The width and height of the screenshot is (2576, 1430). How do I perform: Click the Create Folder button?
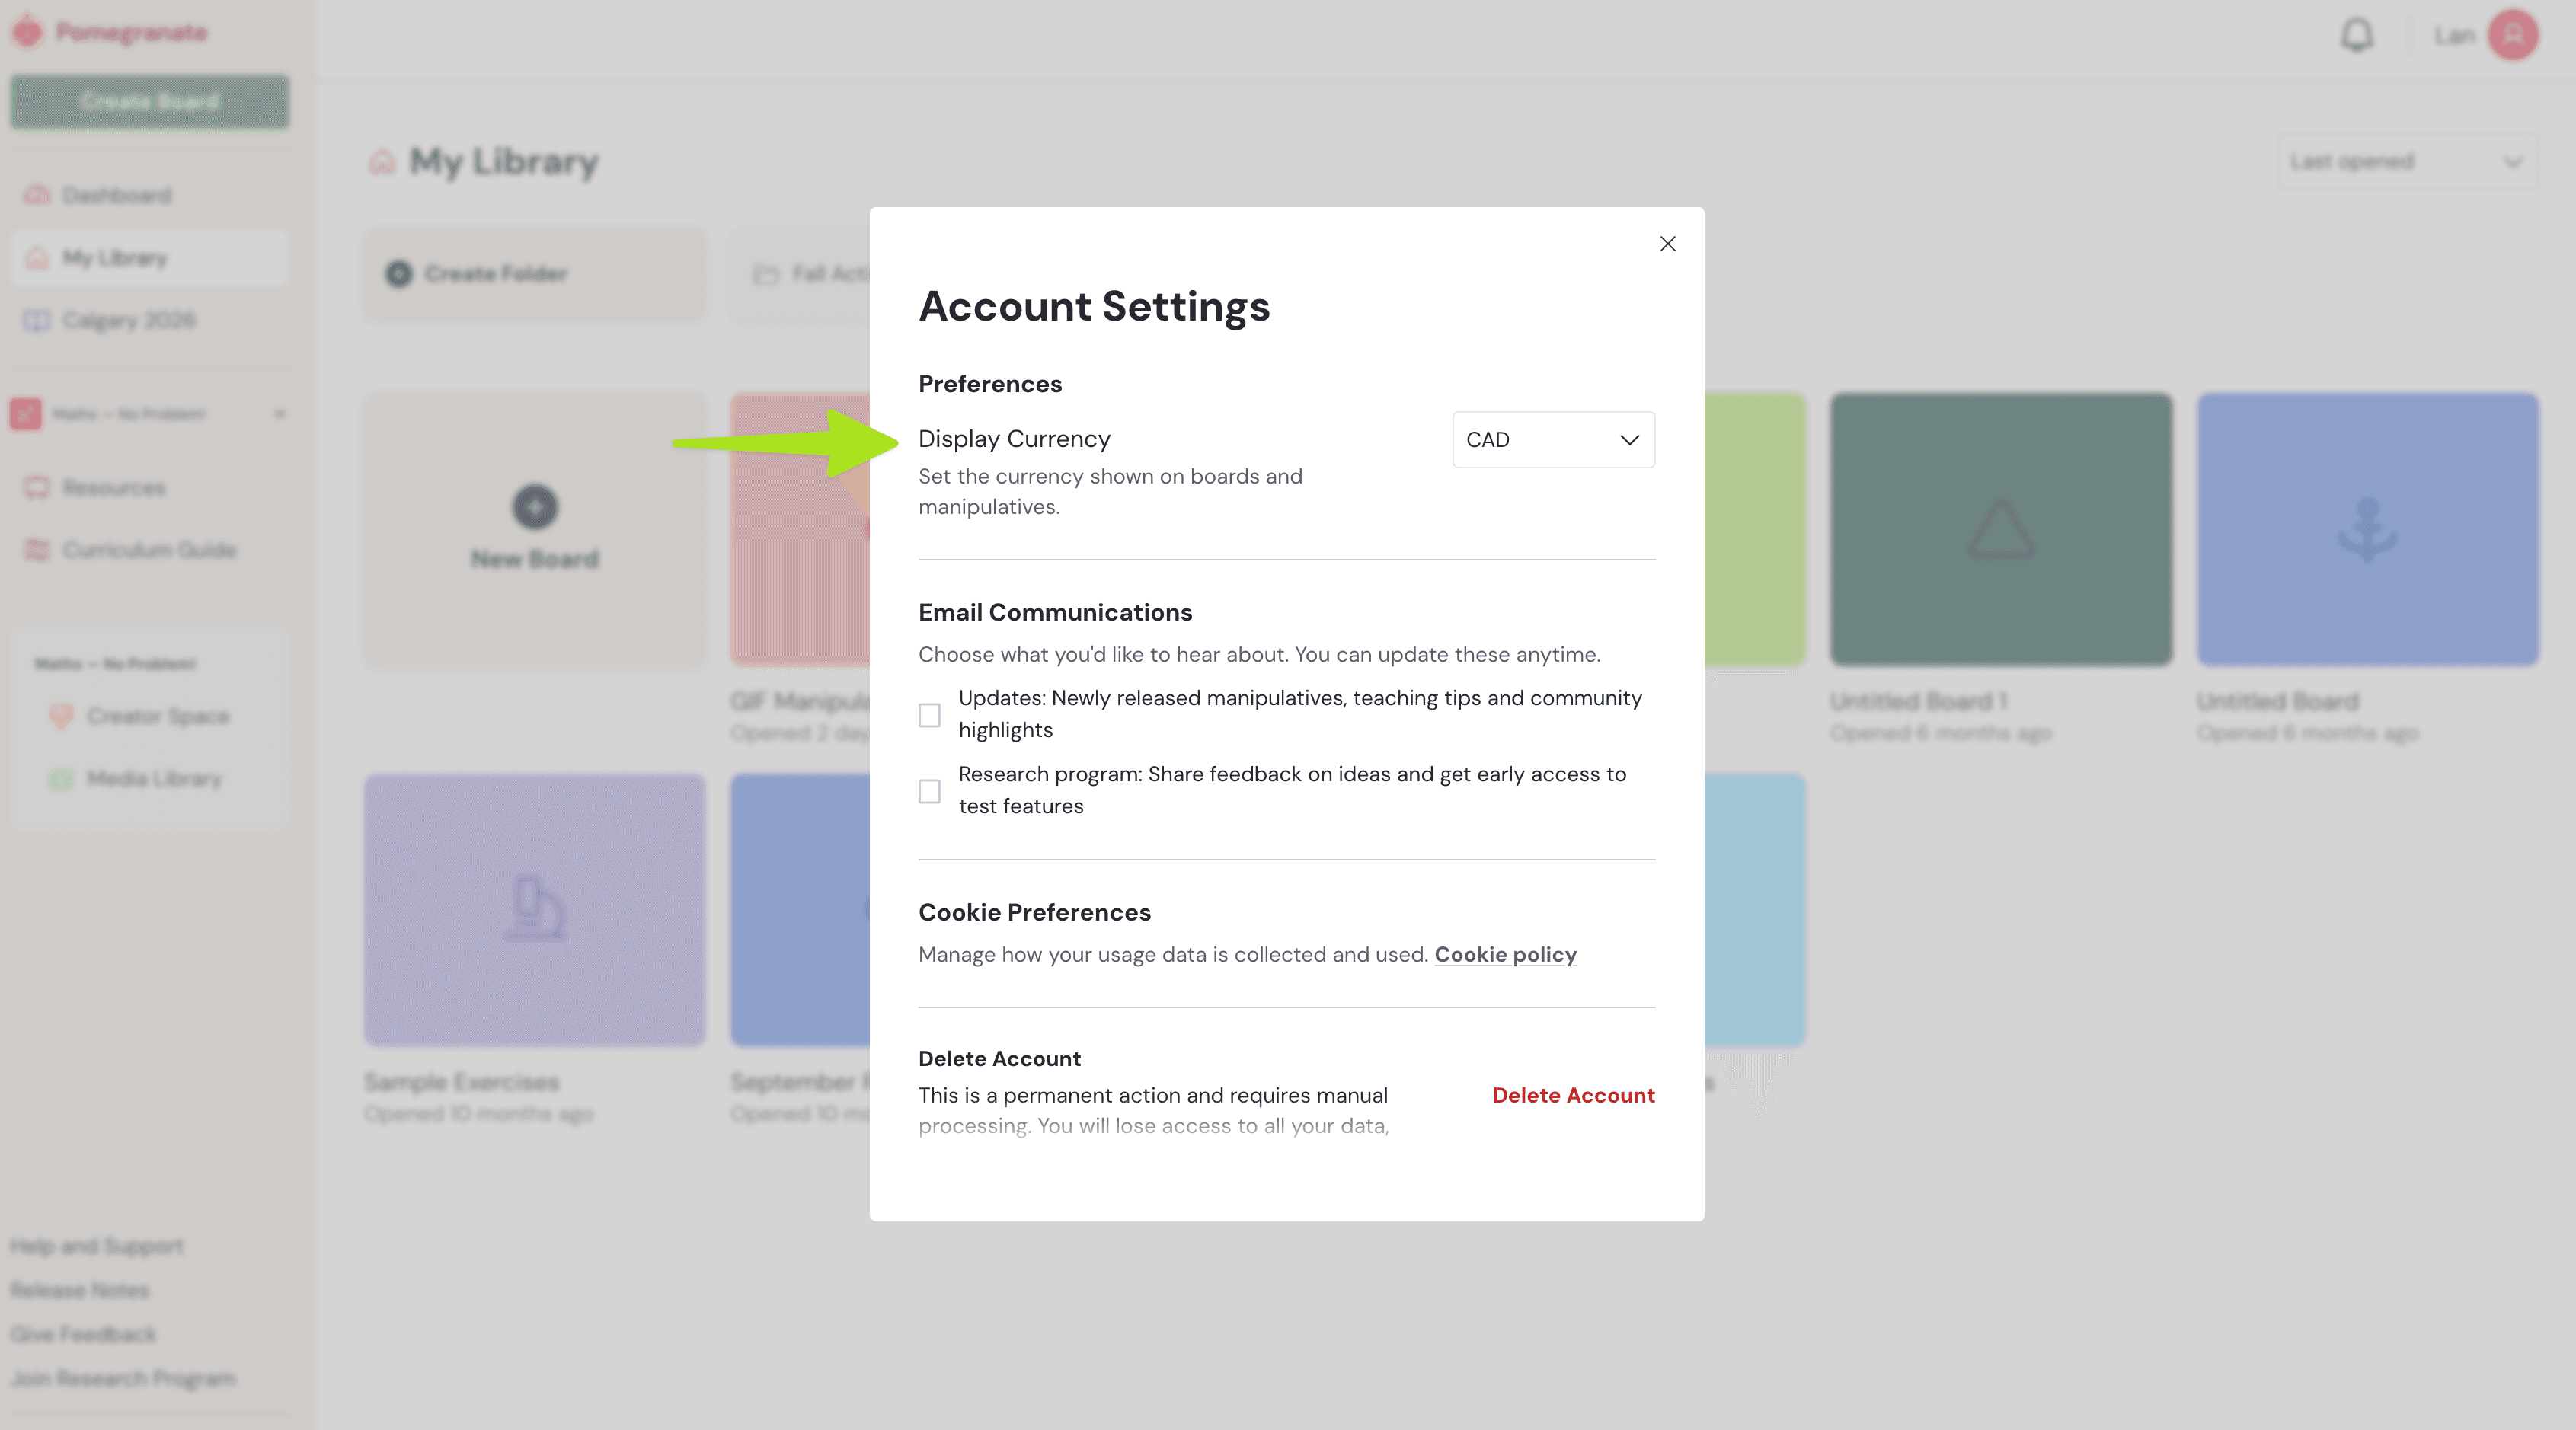click(534, 274)
